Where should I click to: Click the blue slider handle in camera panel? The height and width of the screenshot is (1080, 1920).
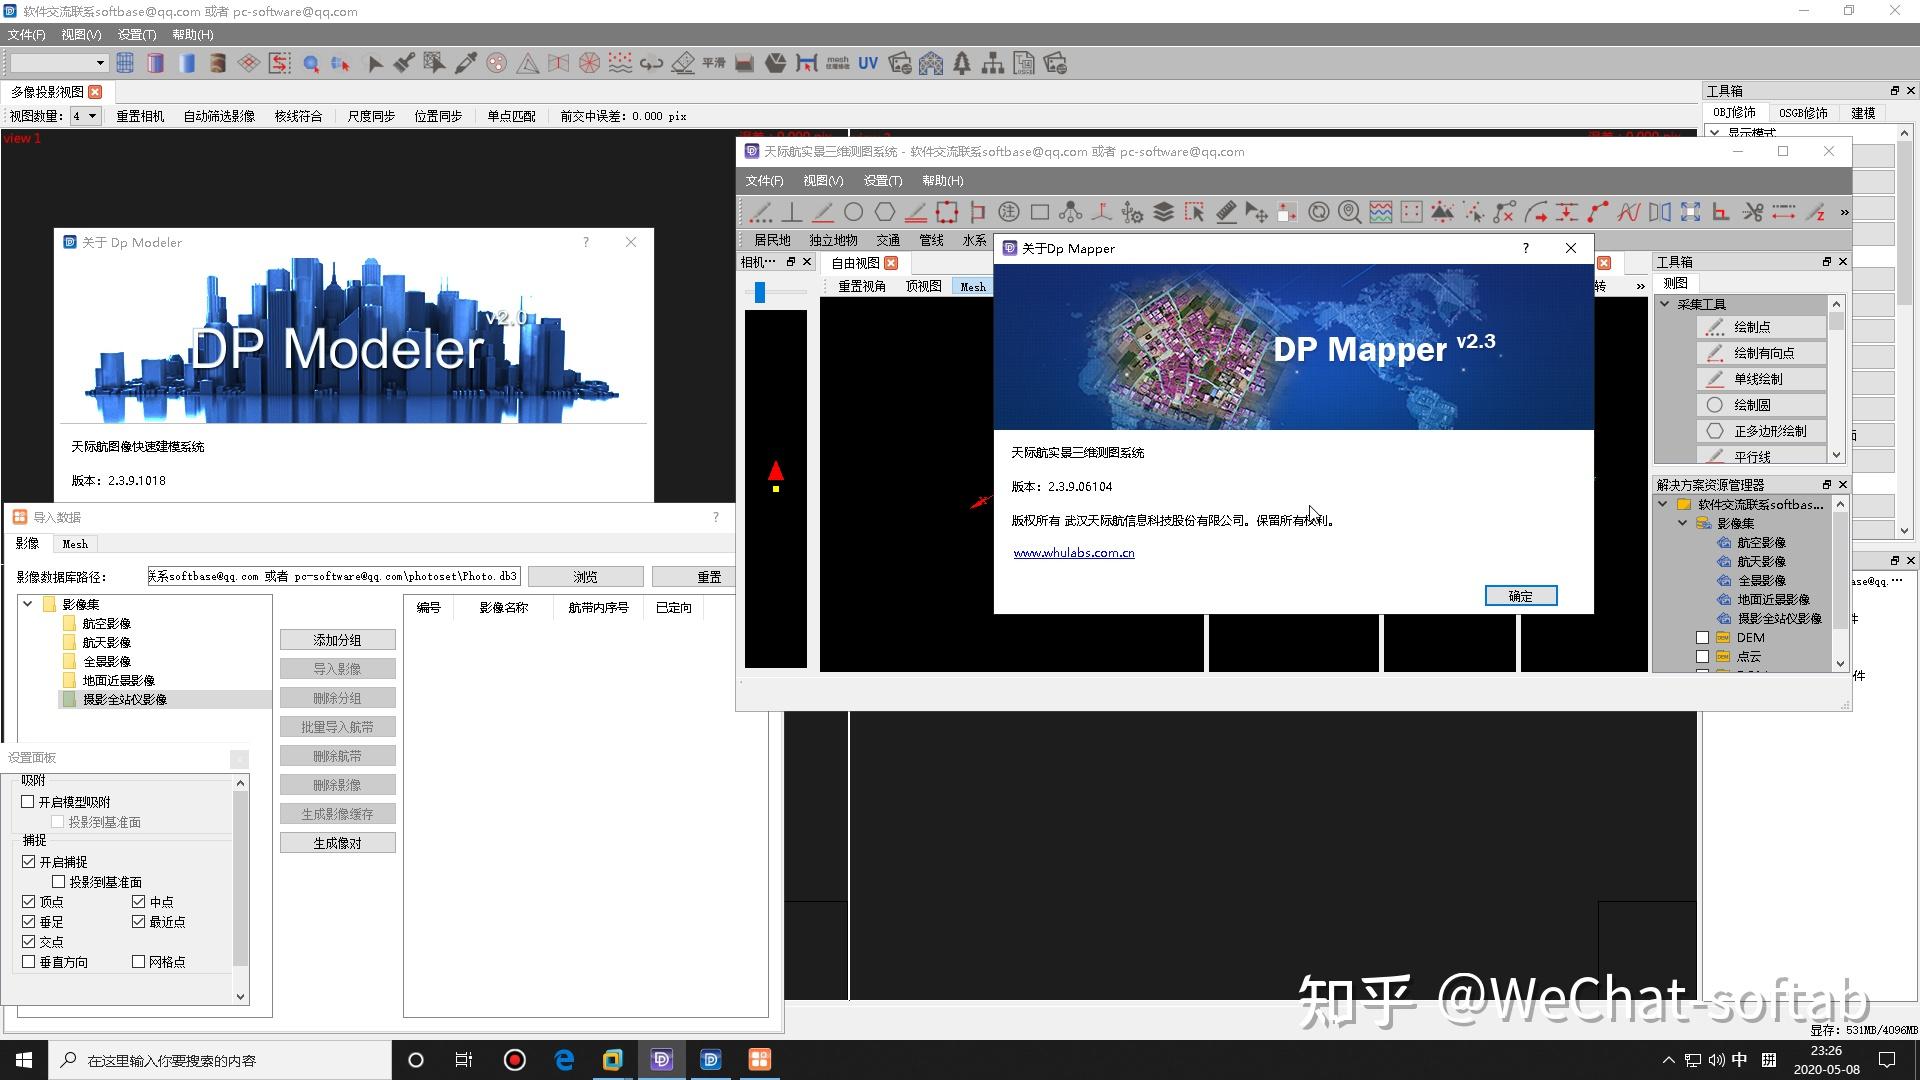point(760,292)
